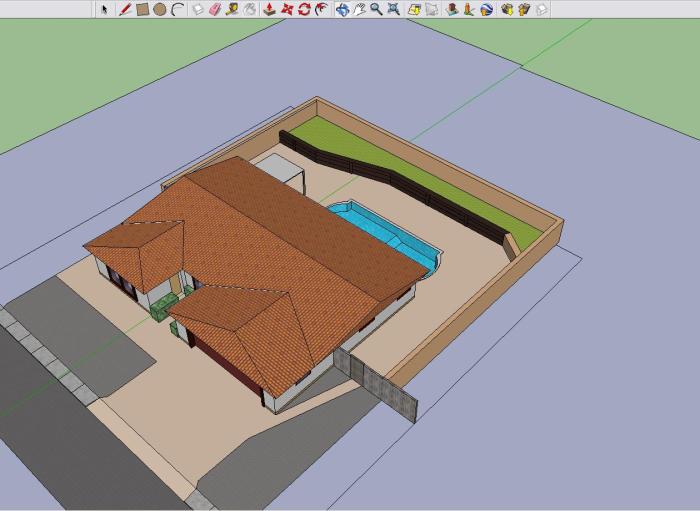Select the Arc tool
Viewport: 700px width, 511px height.
177,9
